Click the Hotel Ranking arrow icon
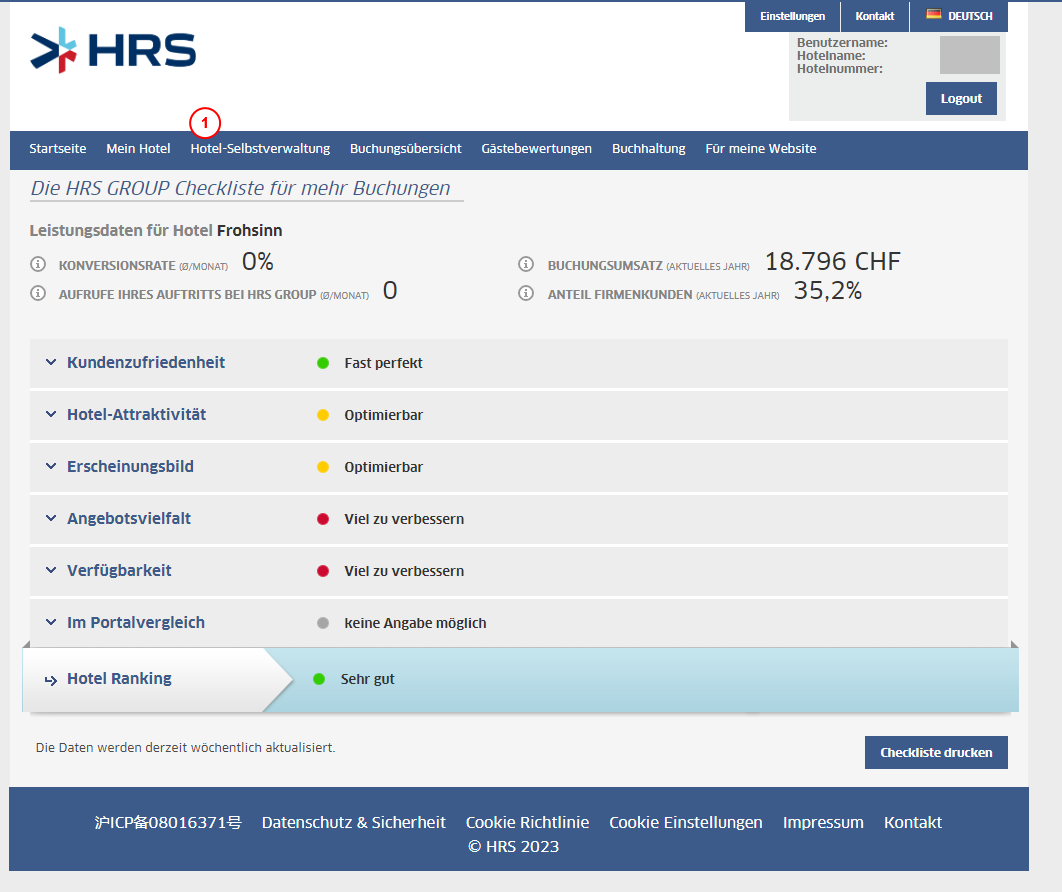The height and width of the screenshot is (892, 1062). (51, 680)
